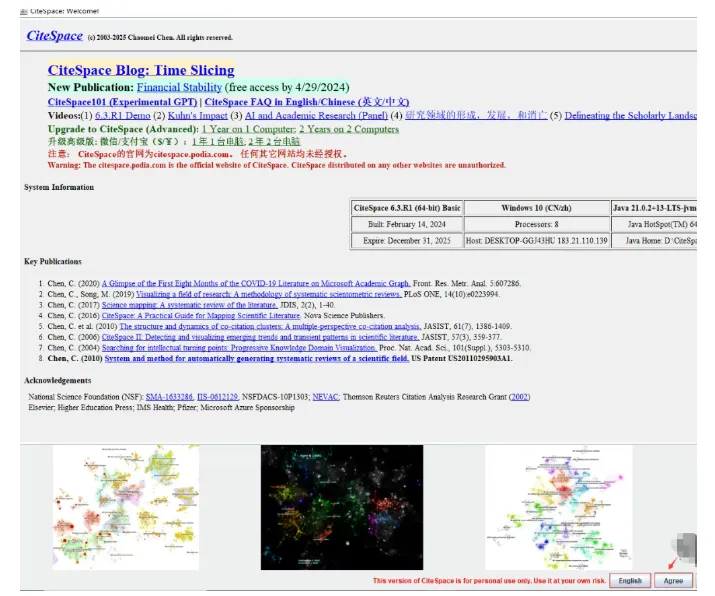Viewport: 715px width, 596px height.
Task: Open CiteSpace FAQ in English/Chinese link
Action: (x=307, y=102)
